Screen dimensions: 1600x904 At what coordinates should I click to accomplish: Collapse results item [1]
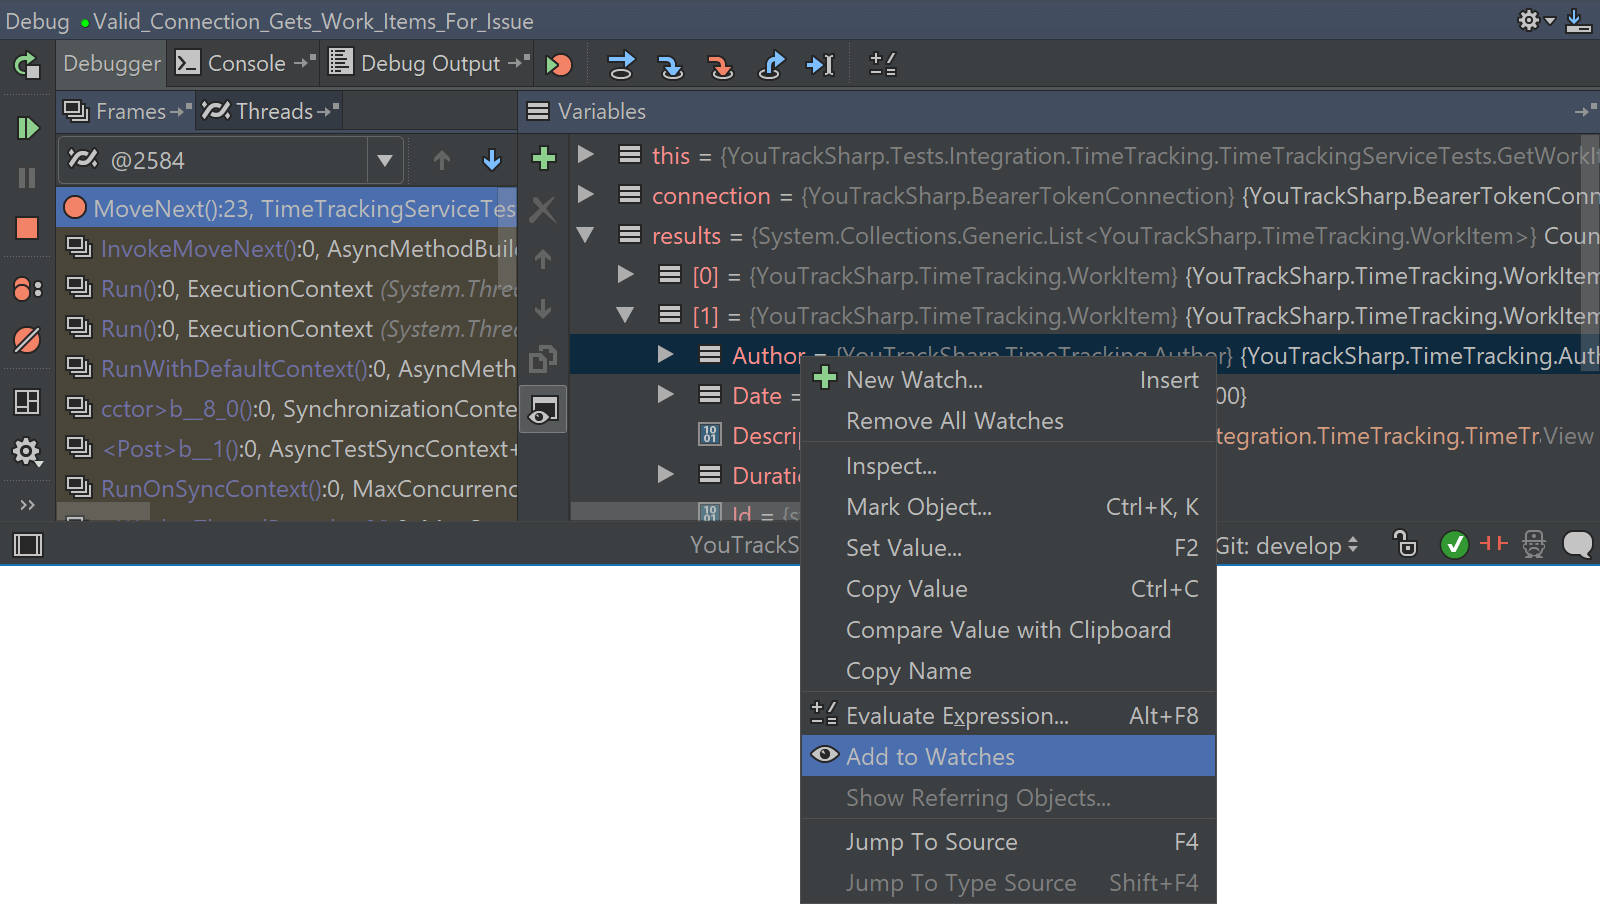point(626,315)
